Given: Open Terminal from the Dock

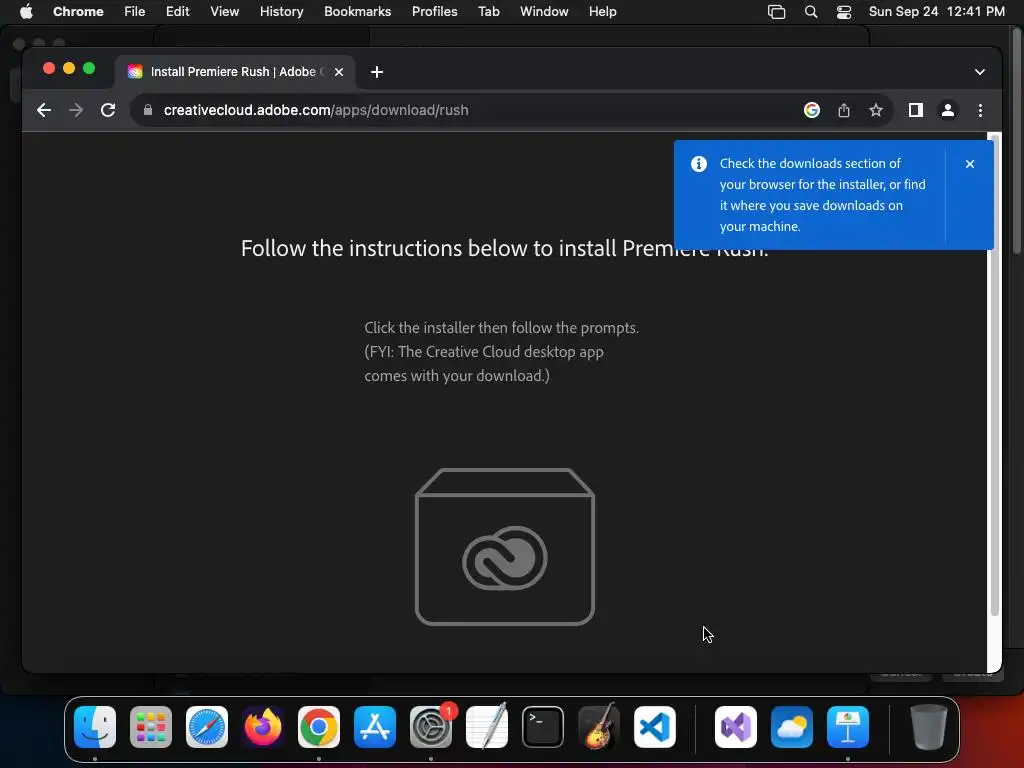Looking at the screenshot, I should click(x=543, y=727).
